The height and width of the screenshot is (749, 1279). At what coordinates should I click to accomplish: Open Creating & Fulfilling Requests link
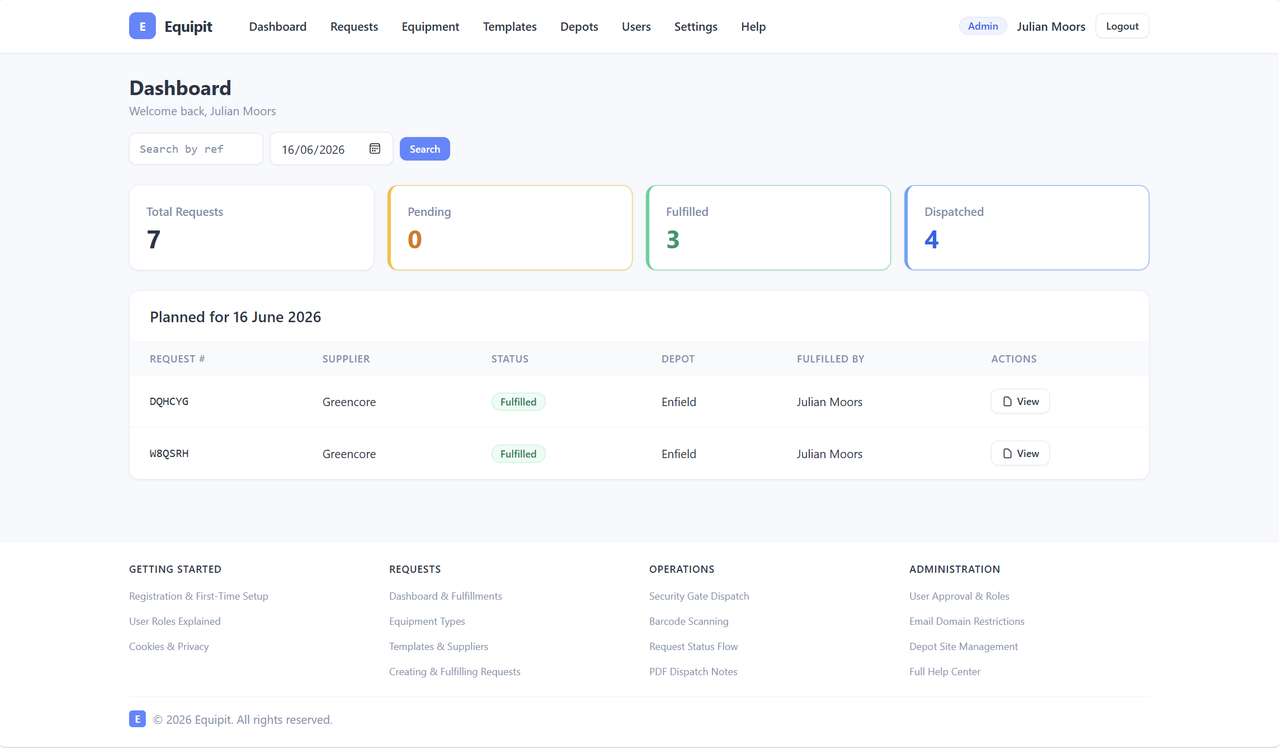pyautogui.click(x=455, y=671)
